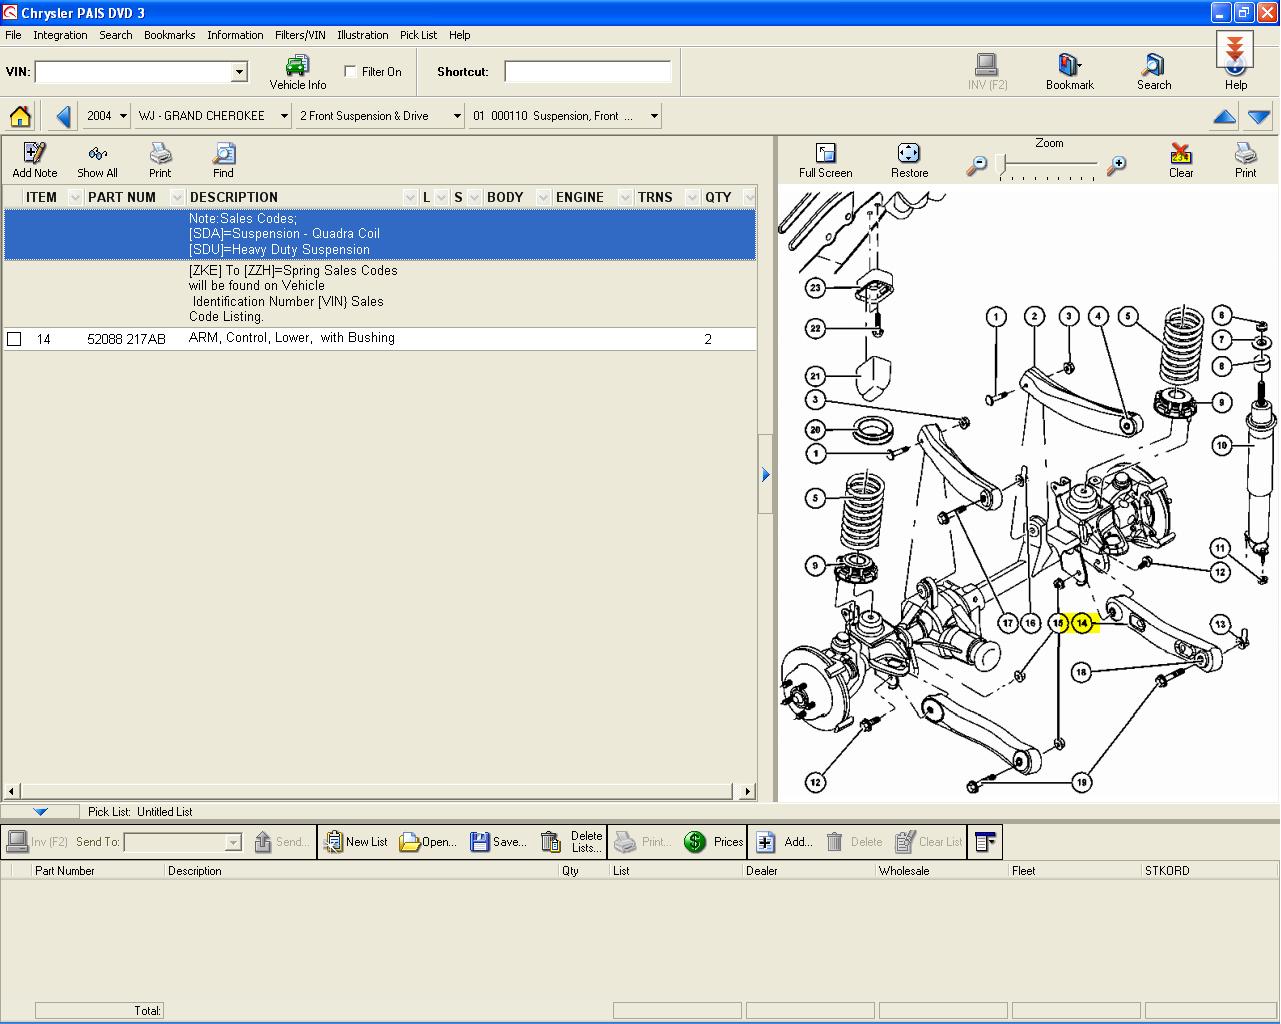Open the 2 Front Suspension & Drive dropdown
The image size is (1281, 1024).
click(x=457, y=116)
